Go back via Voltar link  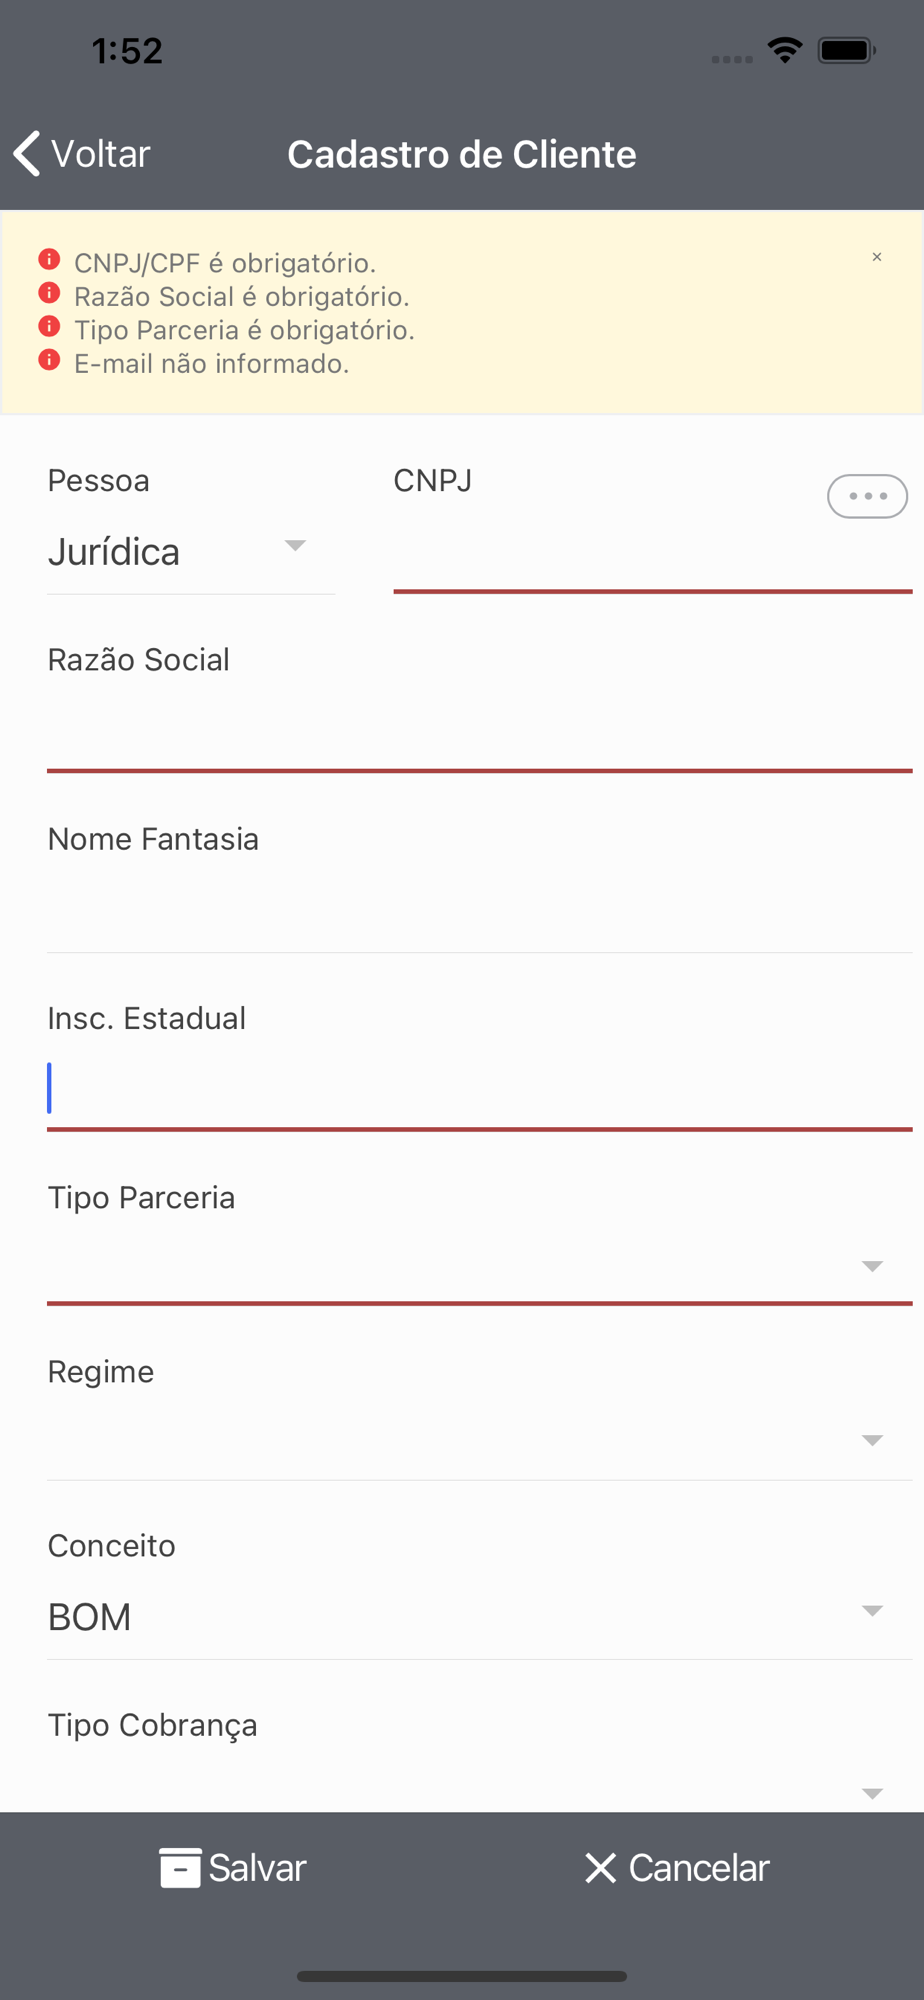tap(100, 154)
